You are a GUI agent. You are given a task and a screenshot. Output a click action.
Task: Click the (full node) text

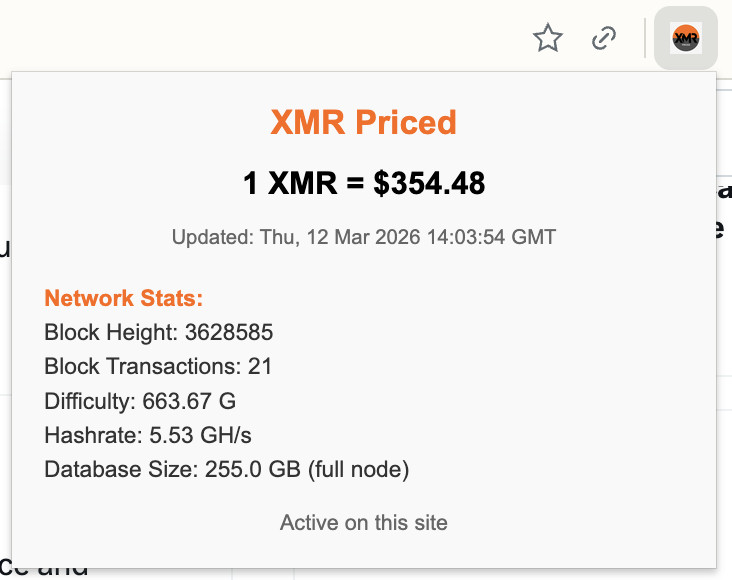pyautogui.click(x=348, y=469)
